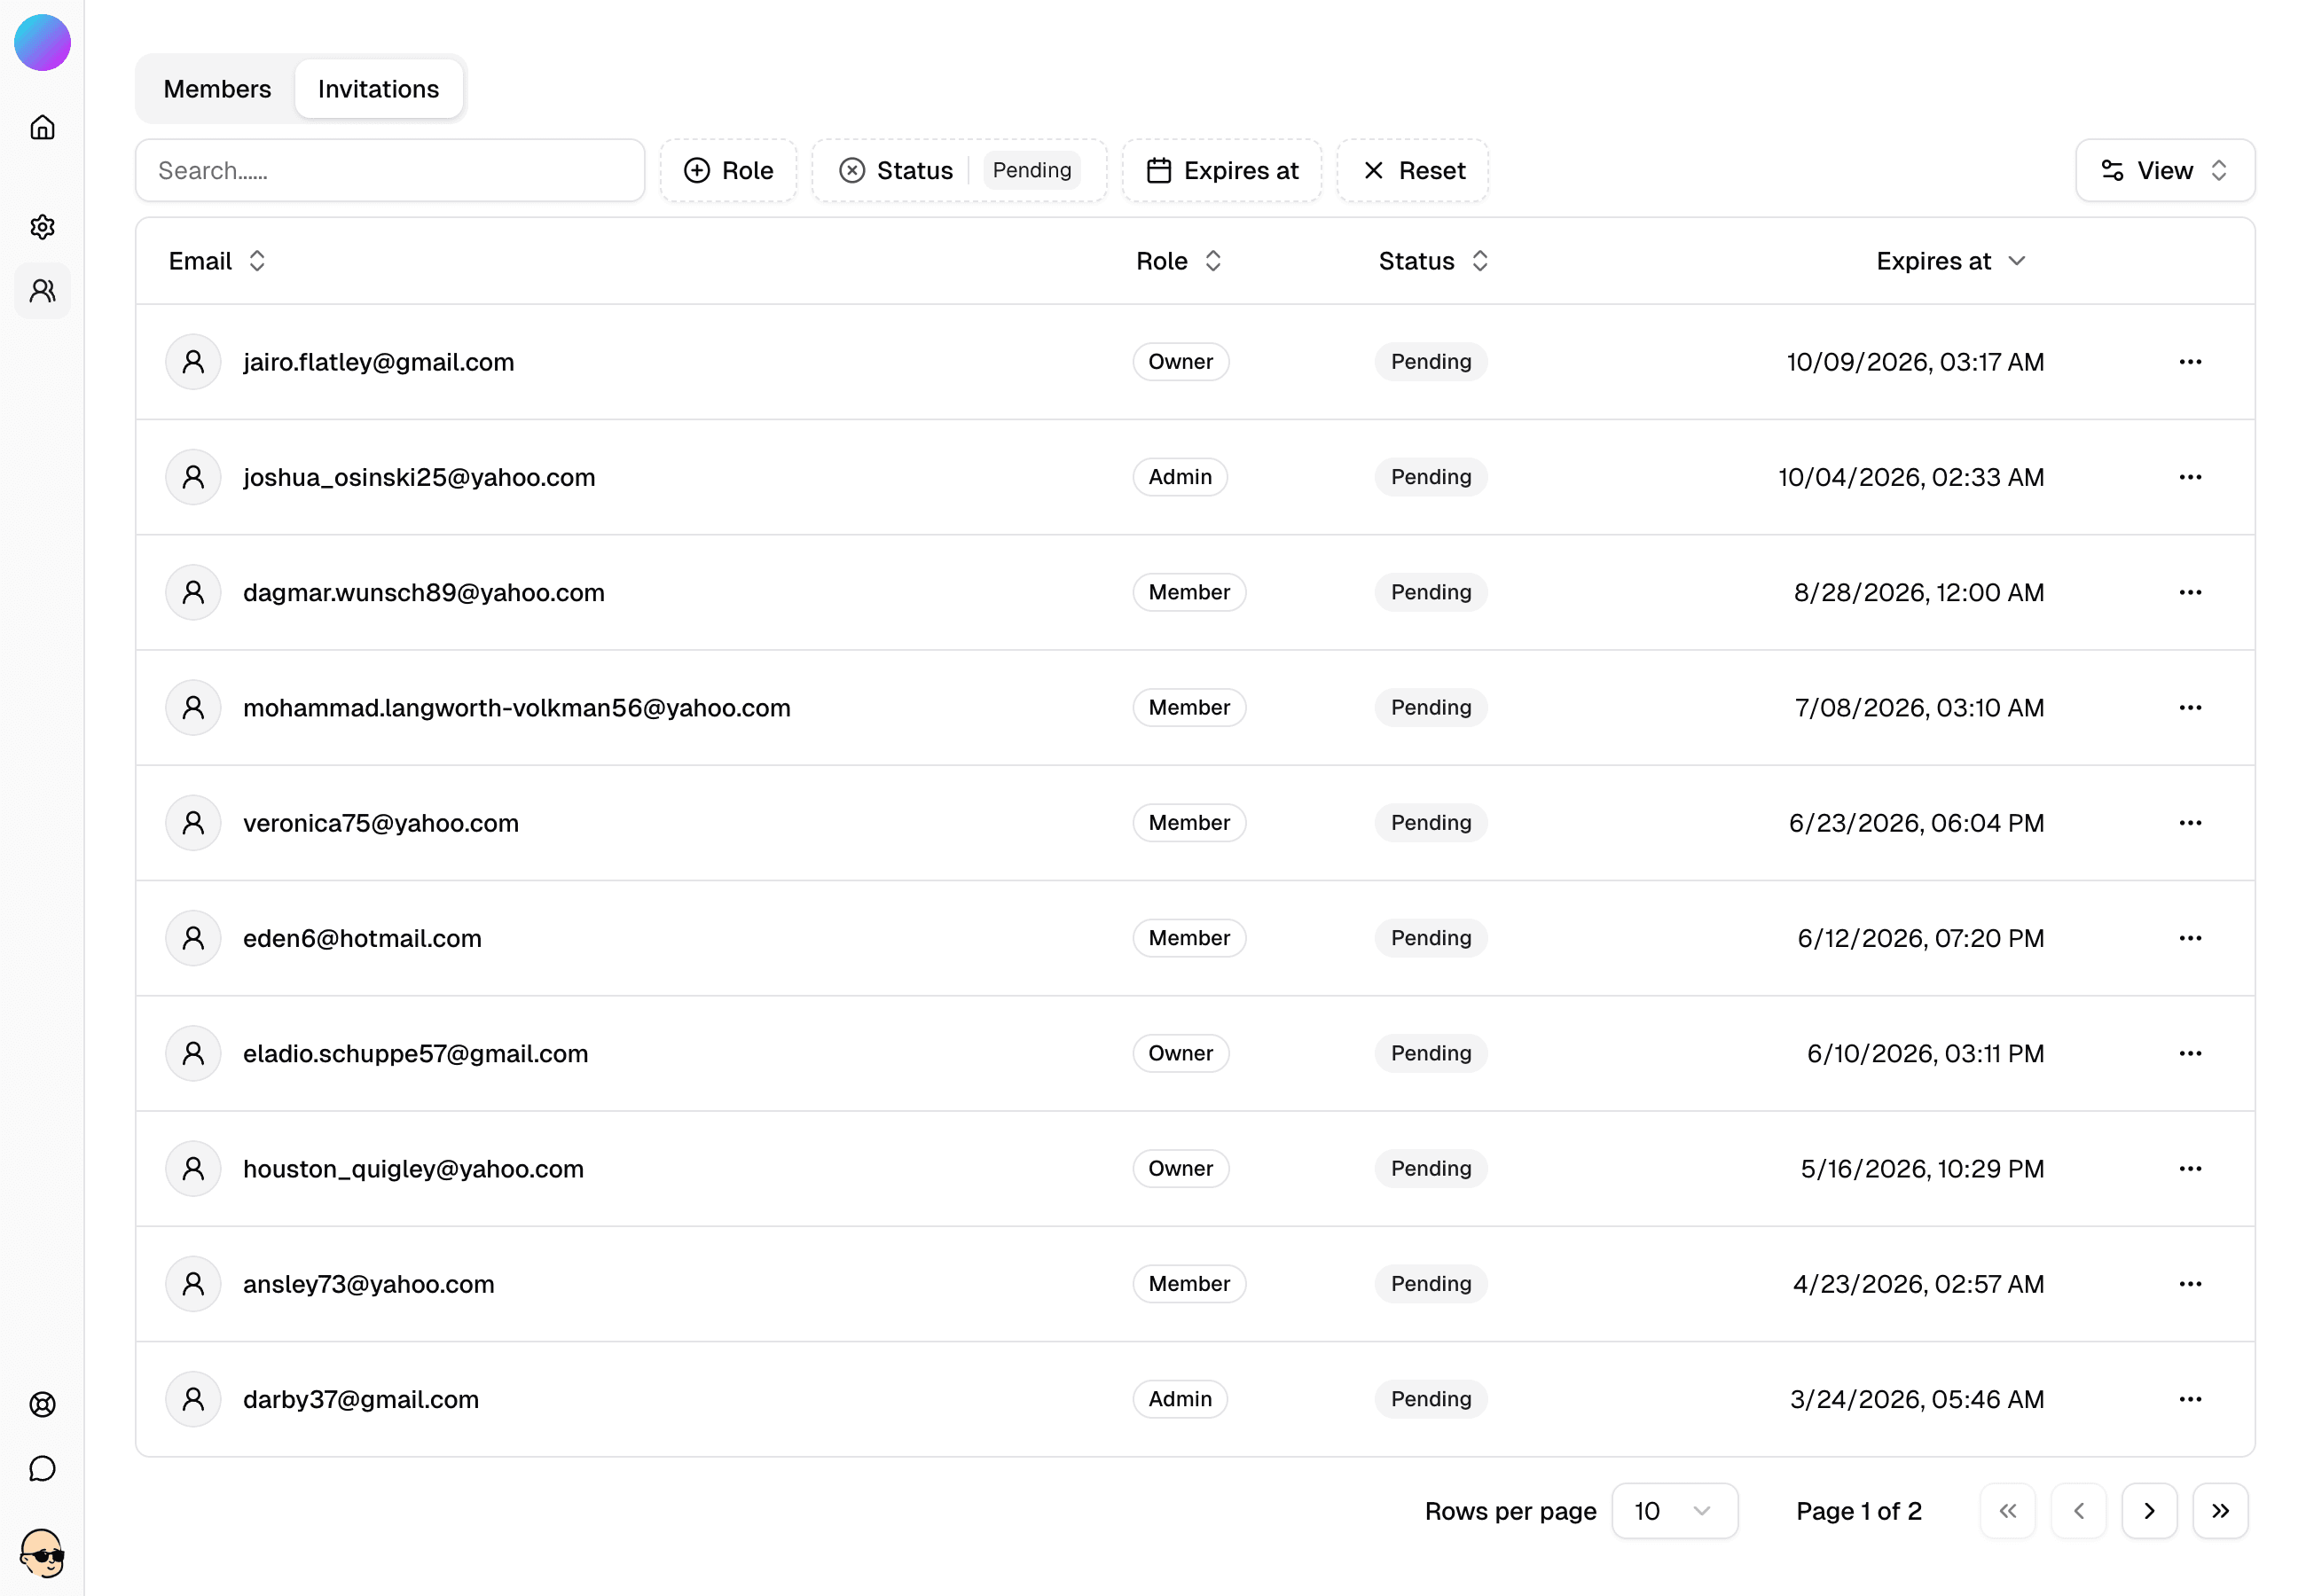2306x1596 pixels.
Task: Open the Expires at sort chevron
Action: pos(2017,261)
